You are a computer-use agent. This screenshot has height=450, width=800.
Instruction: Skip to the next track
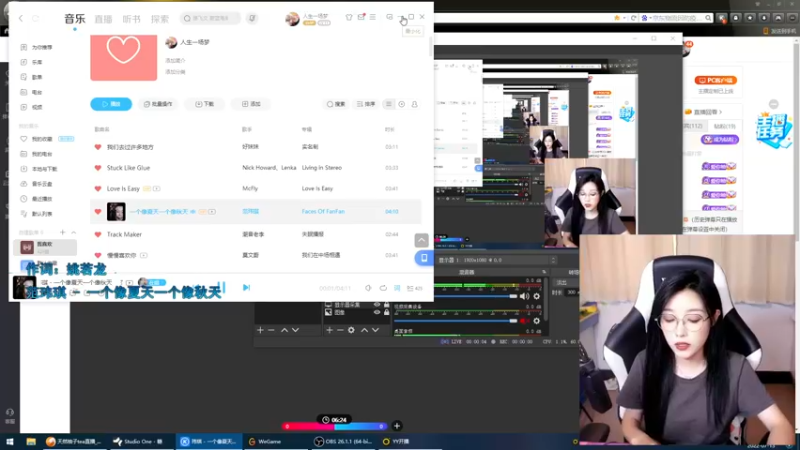[x=246, y=288]
